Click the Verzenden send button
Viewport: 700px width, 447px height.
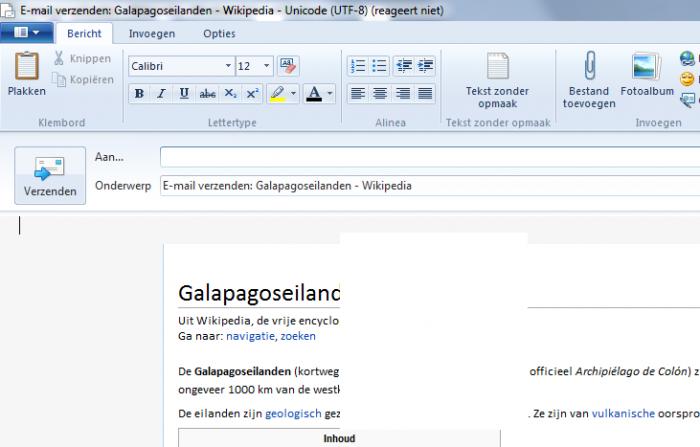[50, 175]
